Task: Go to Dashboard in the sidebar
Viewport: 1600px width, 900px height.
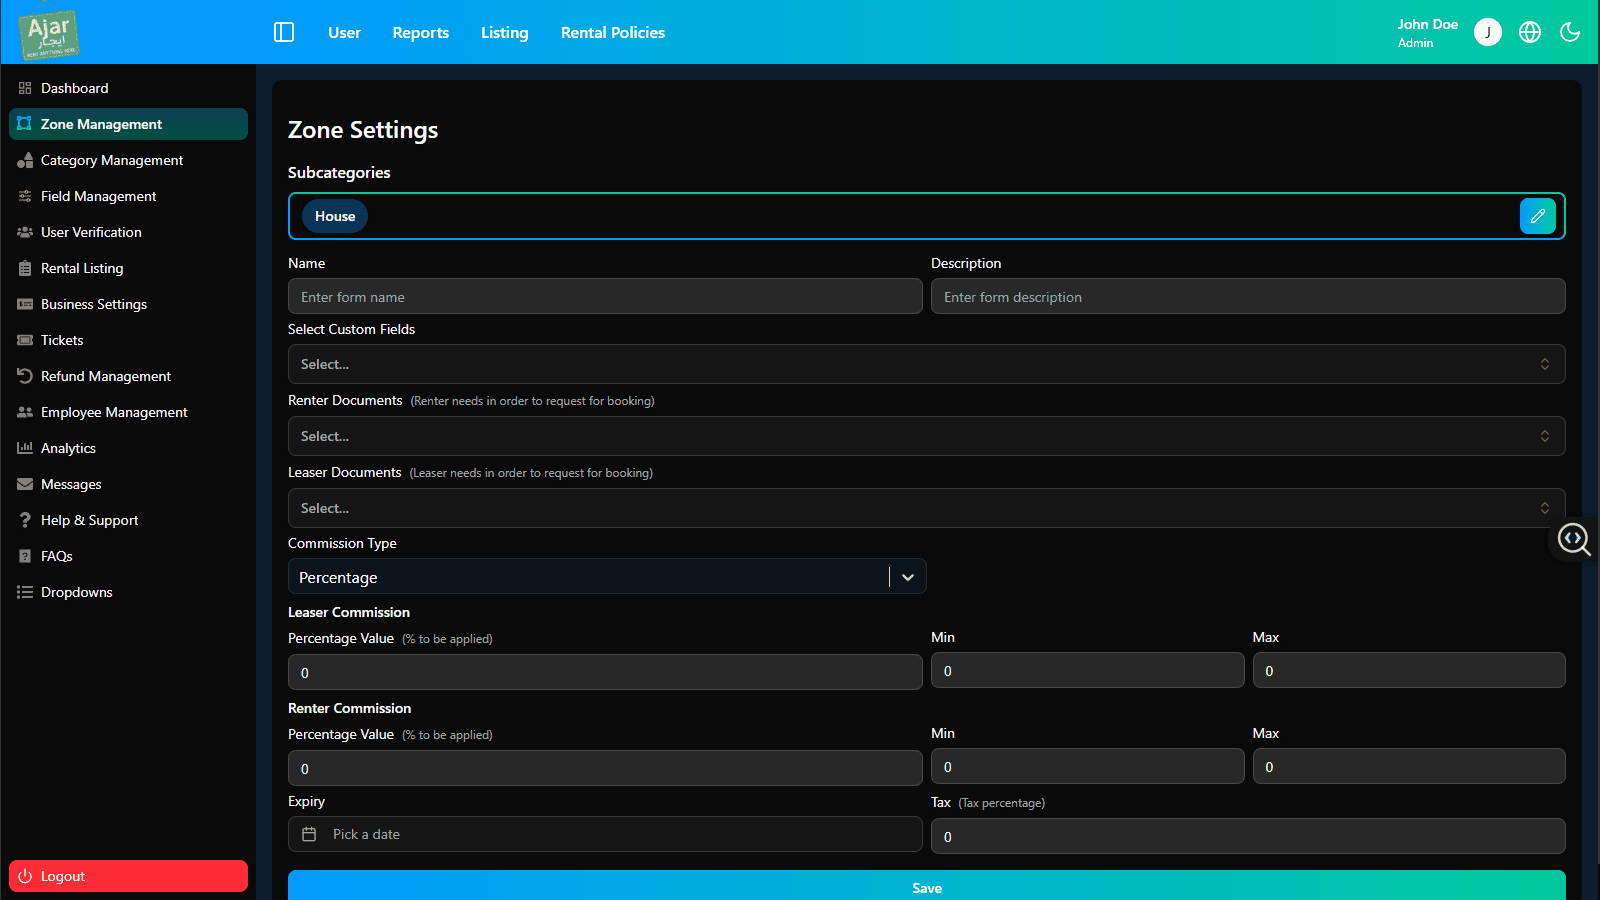Action: [x=128, y=88]
